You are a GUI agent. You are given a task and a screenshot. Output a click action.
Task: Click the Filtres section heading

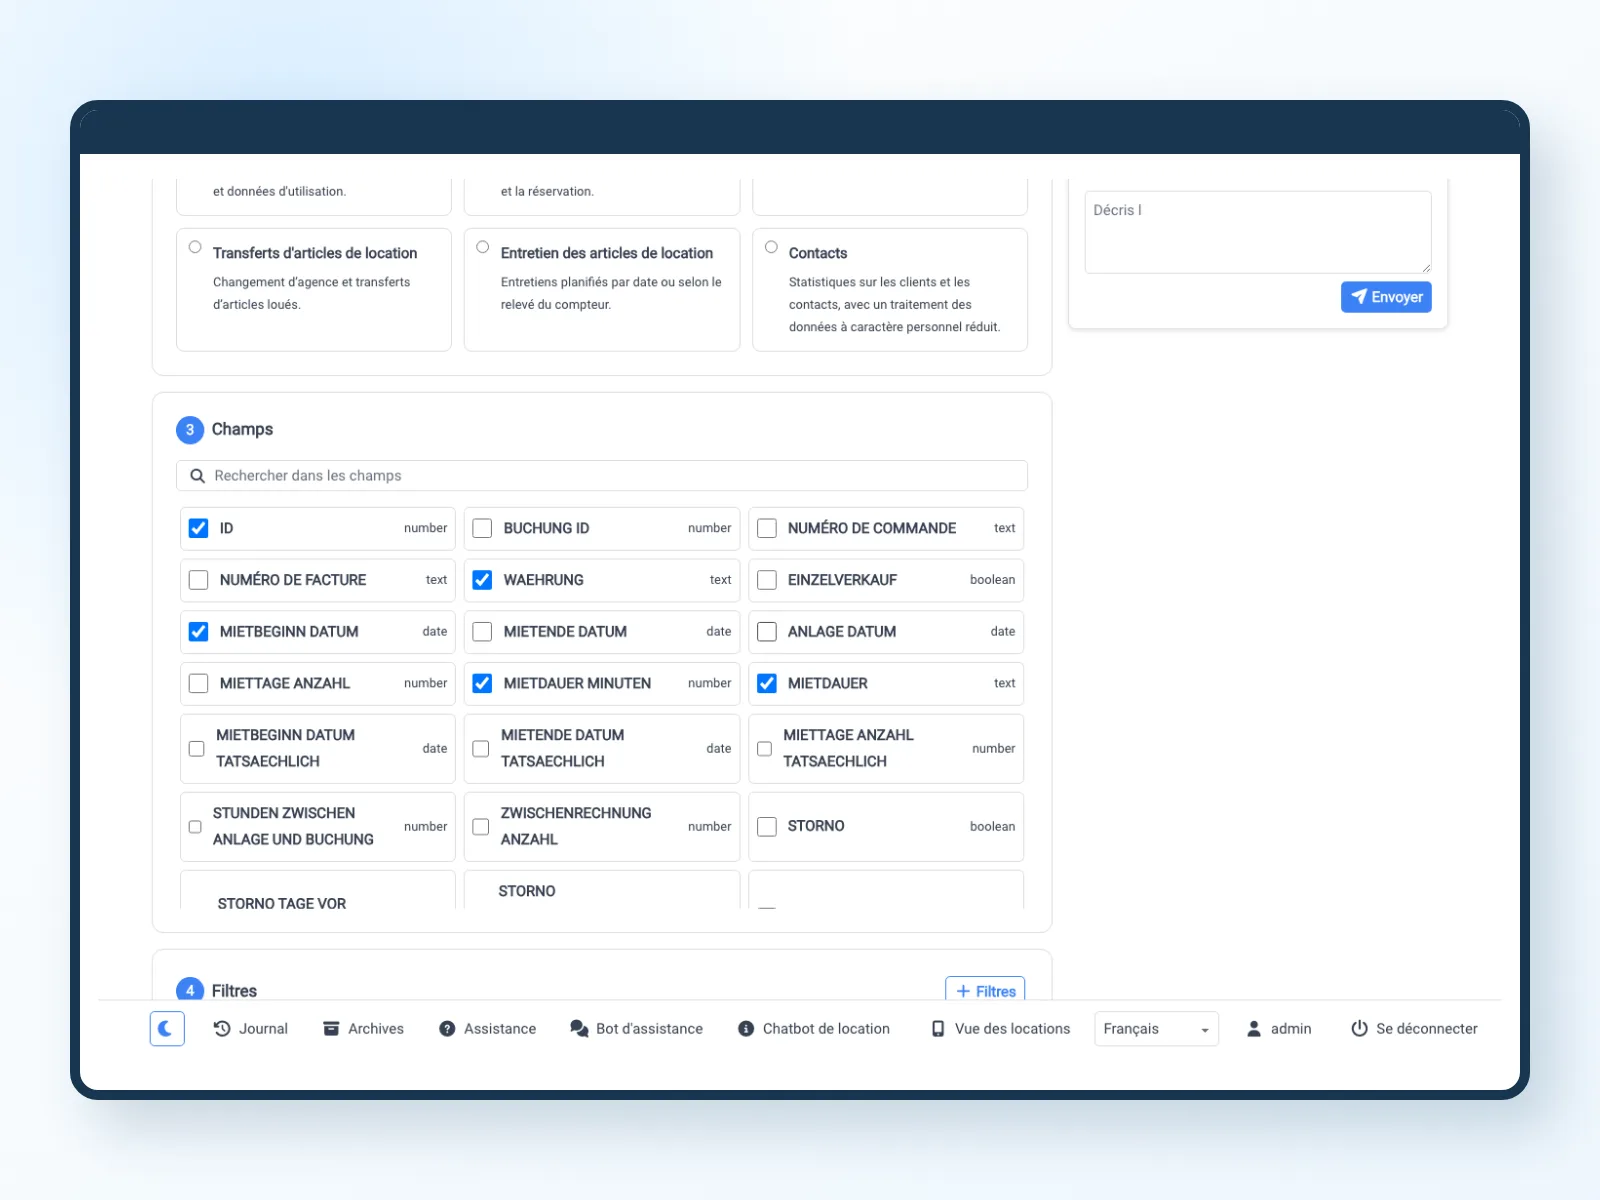[x=234, y=990]
